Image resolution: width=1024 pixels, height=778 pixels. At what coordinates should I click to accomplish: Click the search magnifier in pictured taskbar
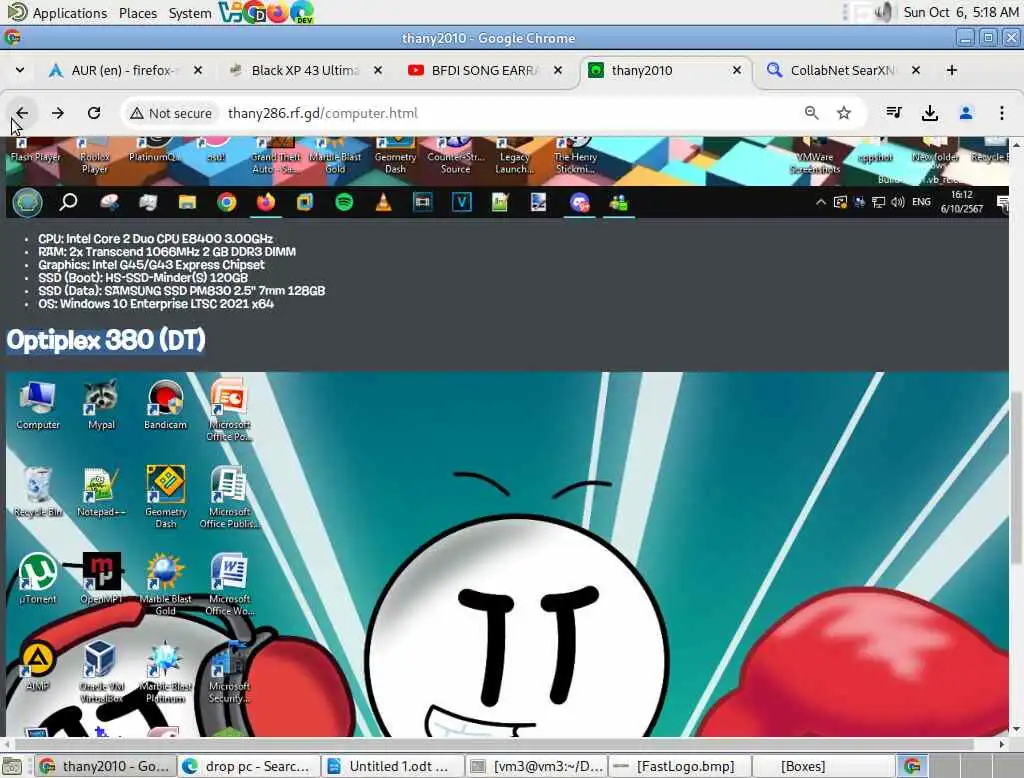[69, 203]
